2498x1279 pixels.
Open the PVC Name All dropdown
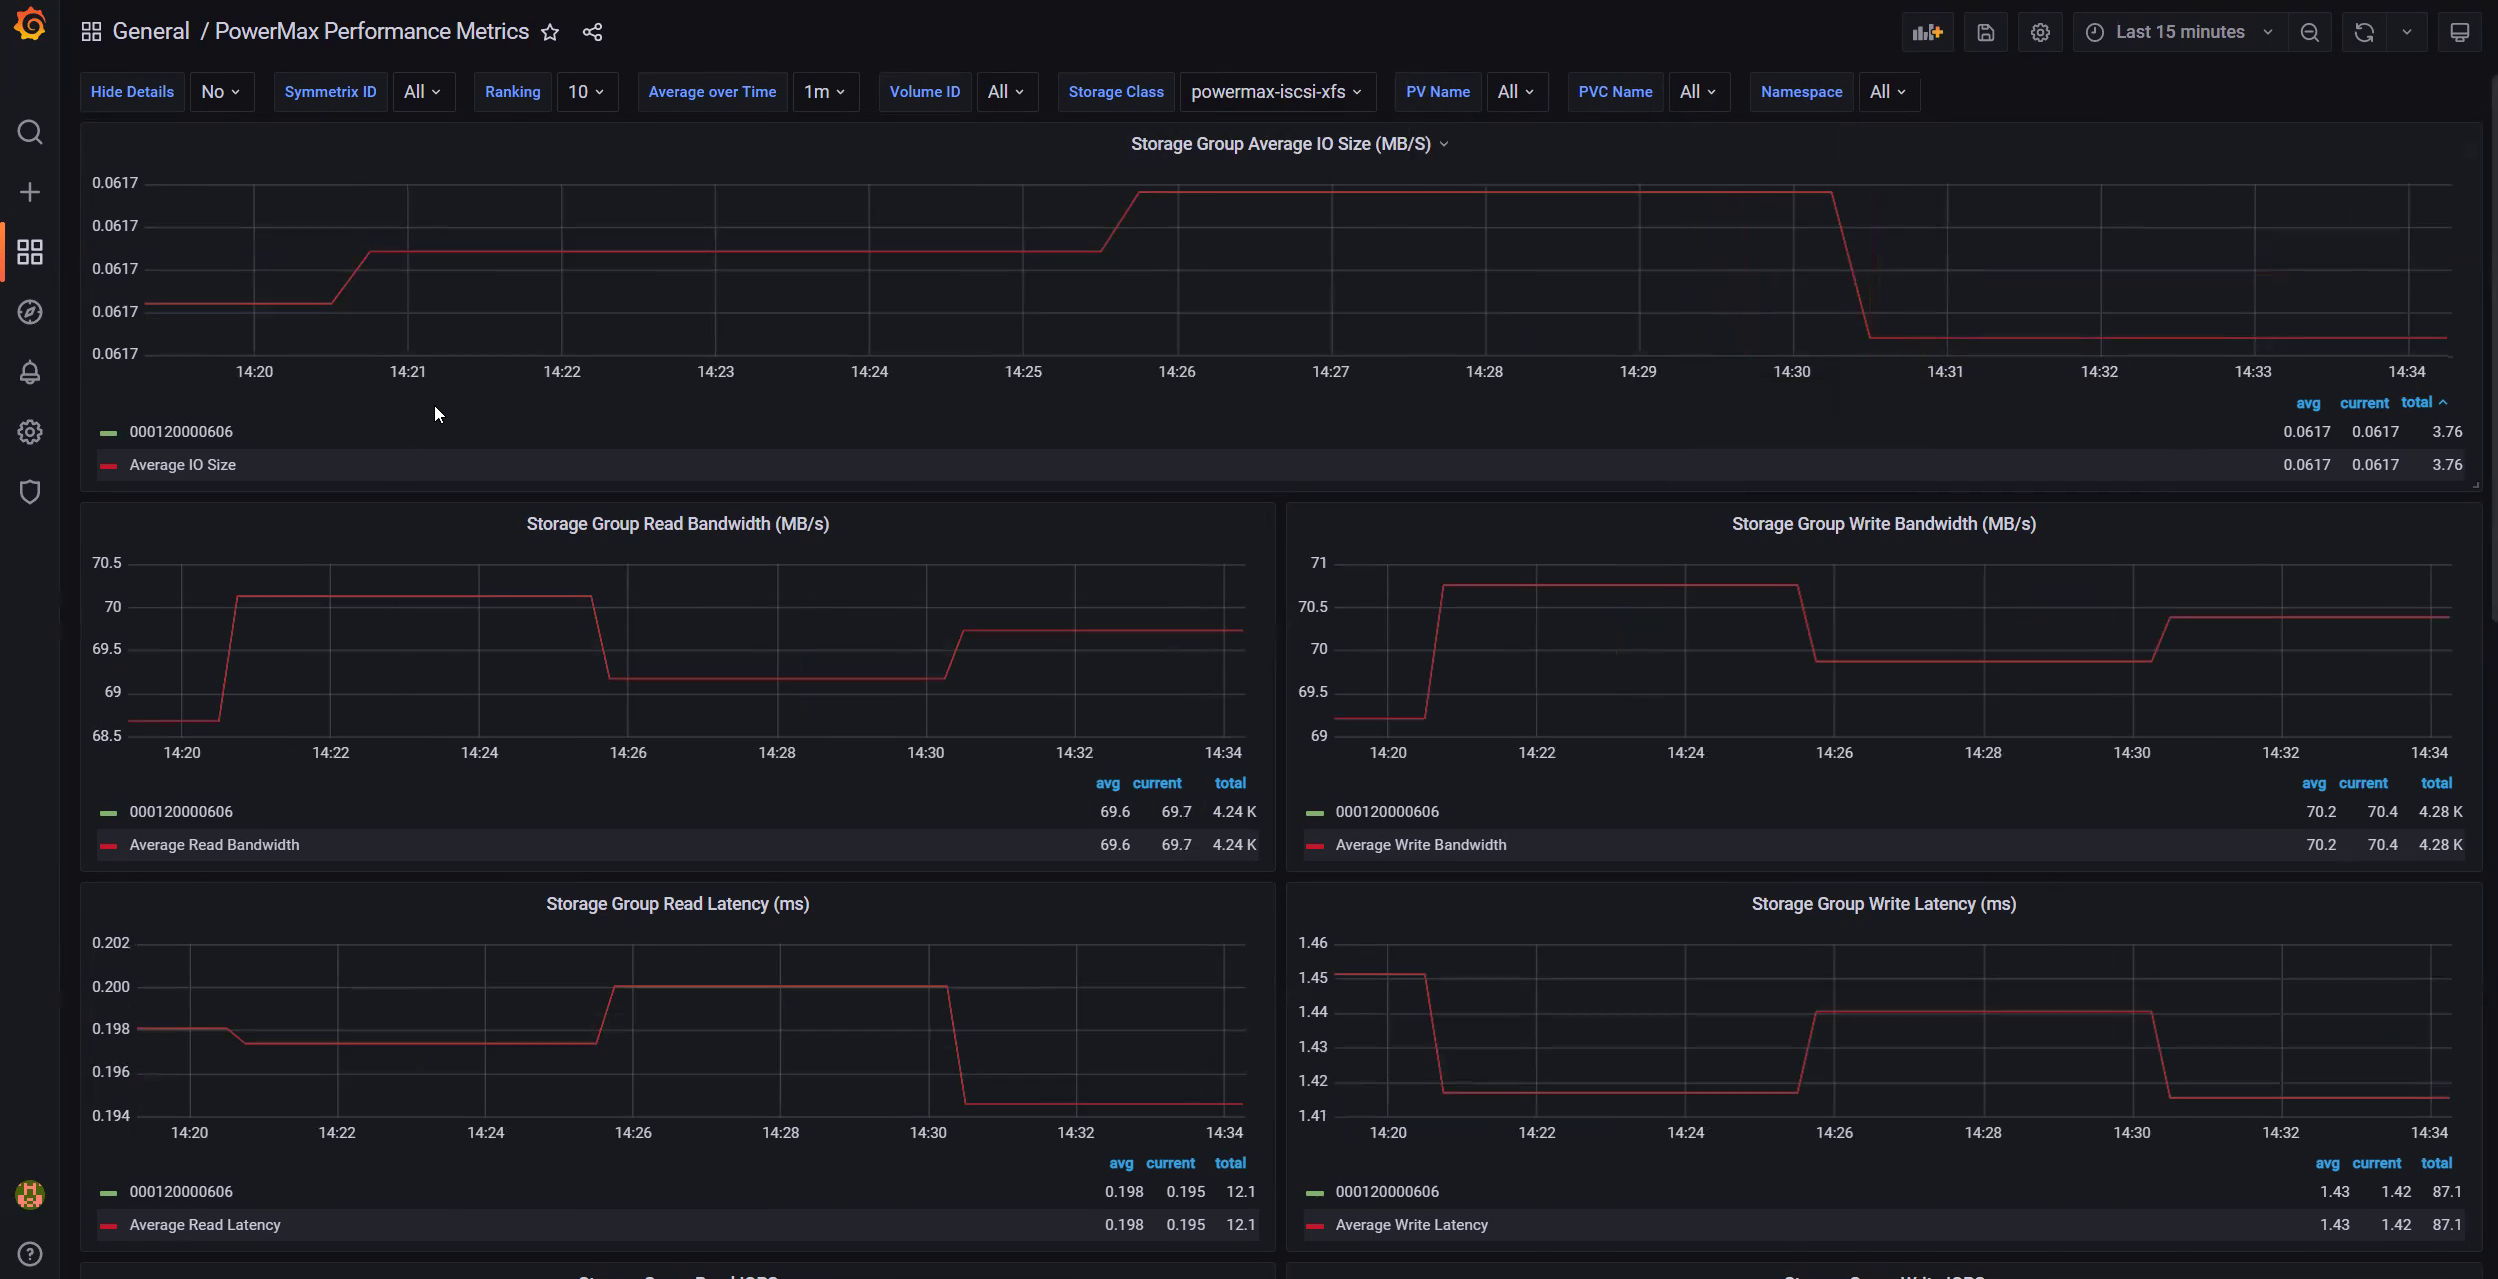[1698, 92]
